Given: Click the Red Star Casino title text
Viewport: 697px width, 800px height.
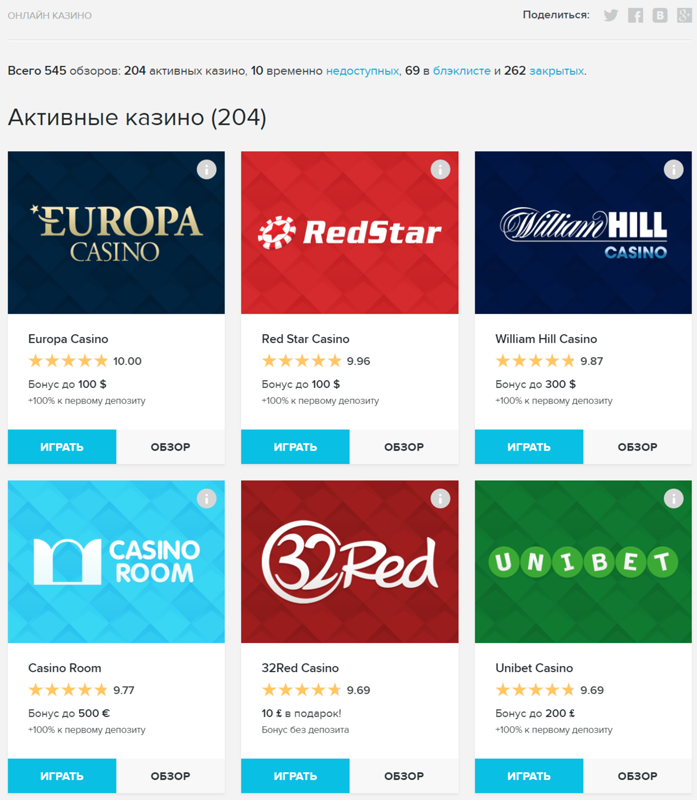Looking at the screenshot, I should pyautogui.click(x=306, y=339).
